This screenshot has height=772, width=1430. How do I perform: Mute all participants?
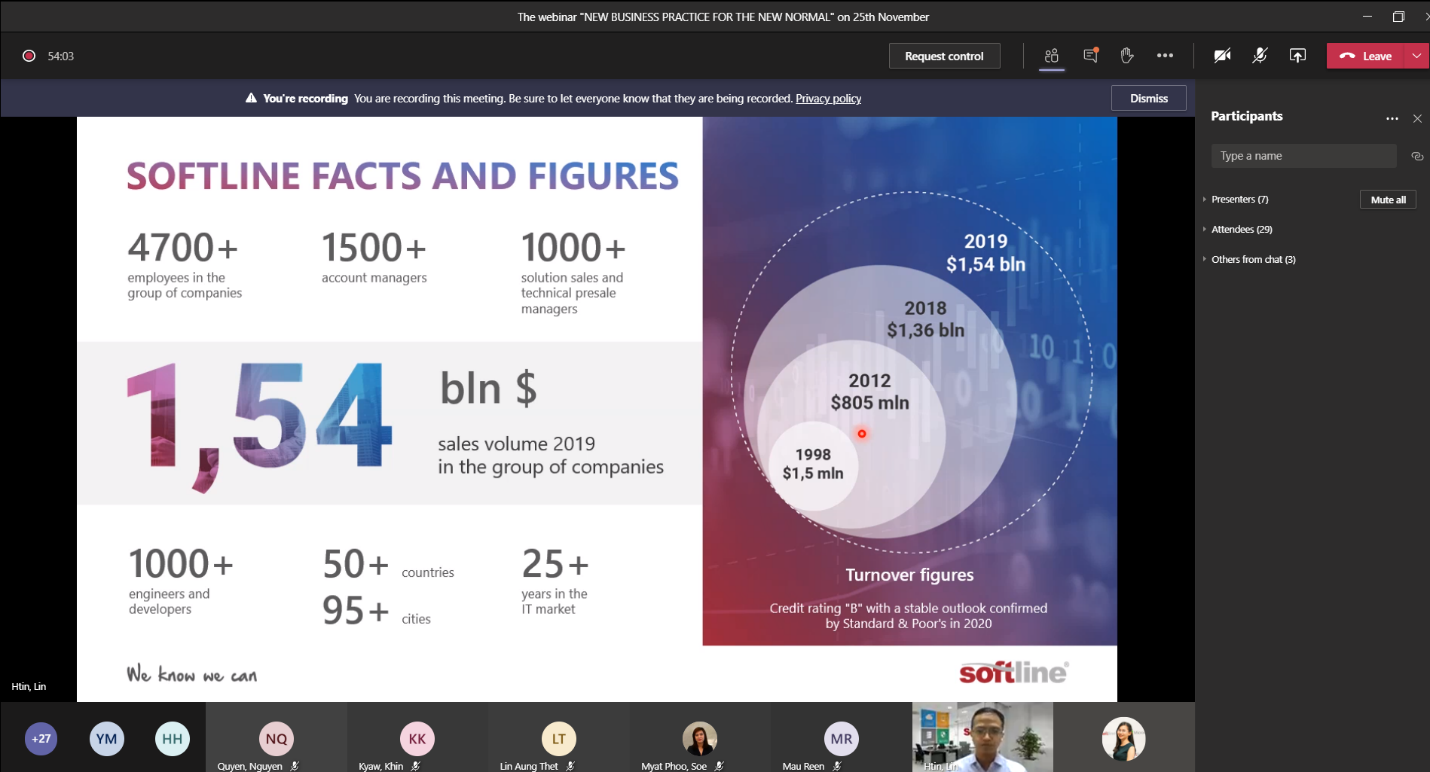(1388, 199)
